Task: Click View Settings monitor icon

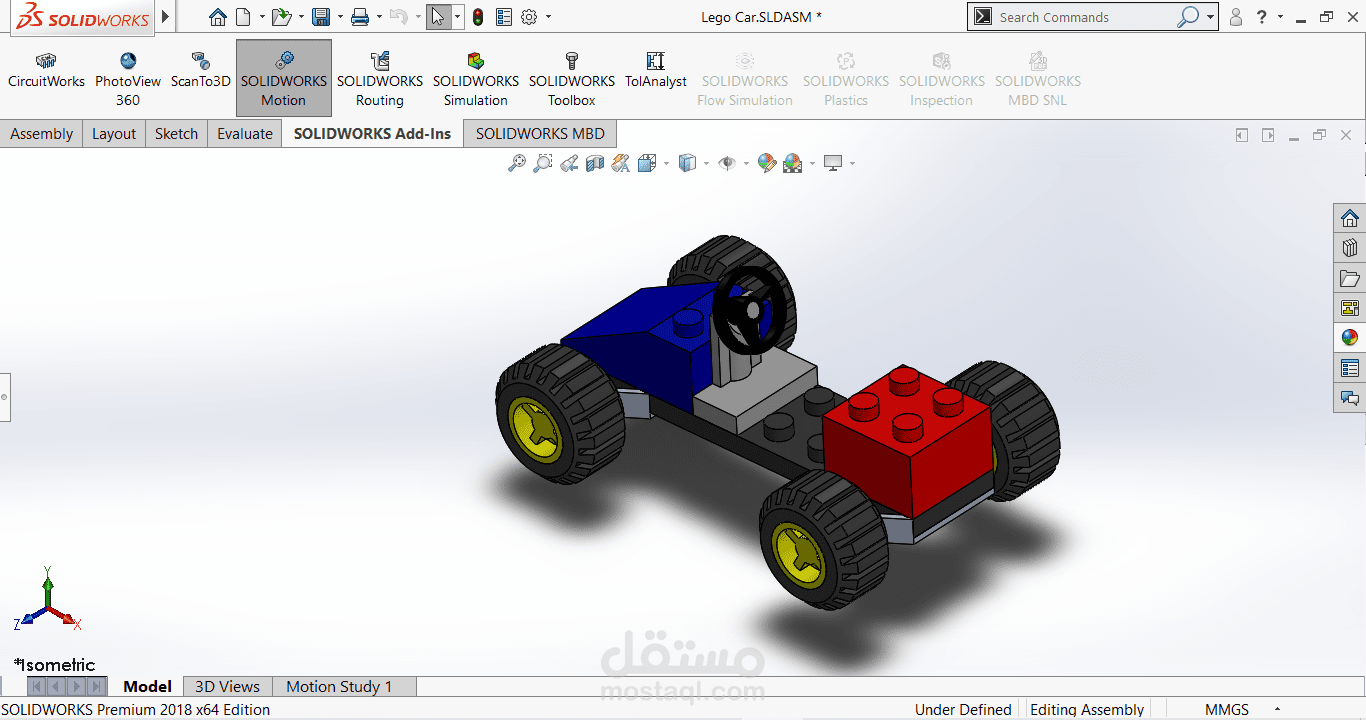Action: point(833,163)
